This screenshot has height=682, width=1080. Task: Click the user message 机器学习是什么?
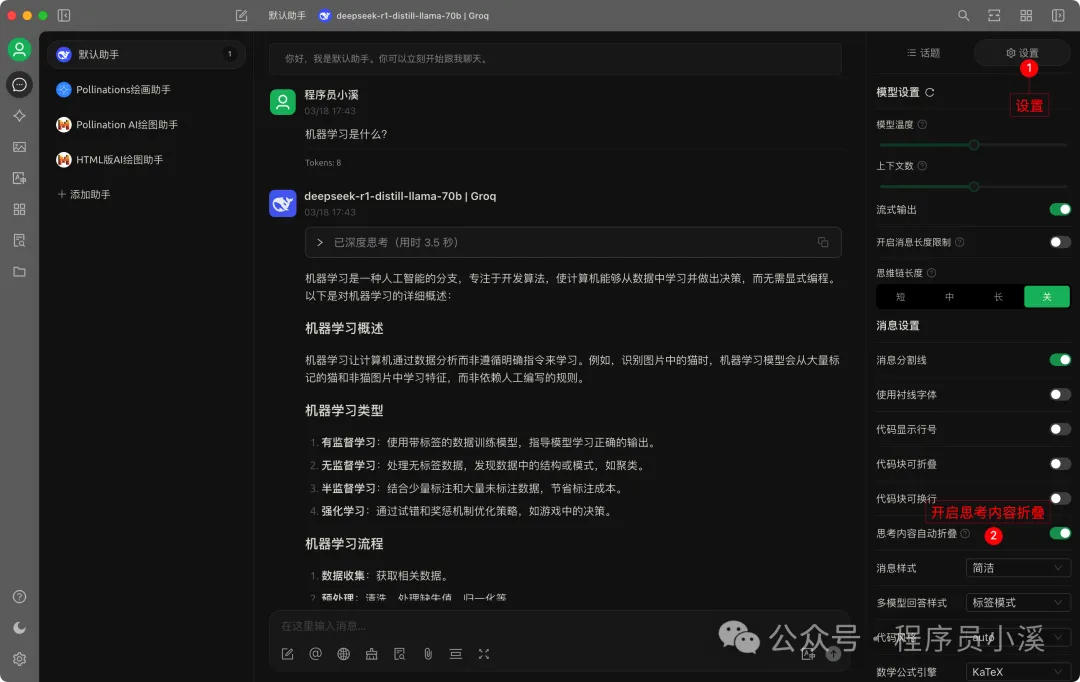tap(346, 134)
